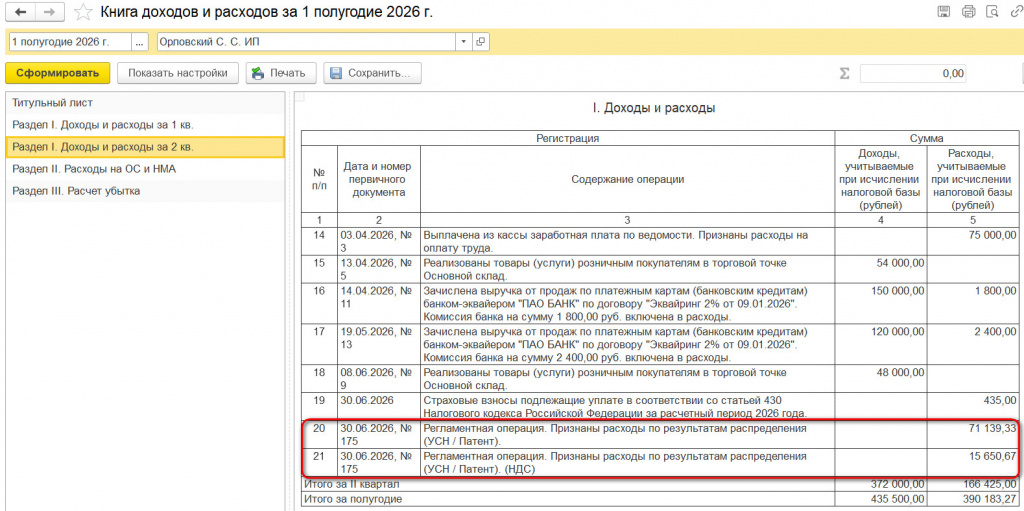This screenshot has height=511, width=1024.
Task: Click the heading I. Доходы и расходы
Action: tap(654, 108)
